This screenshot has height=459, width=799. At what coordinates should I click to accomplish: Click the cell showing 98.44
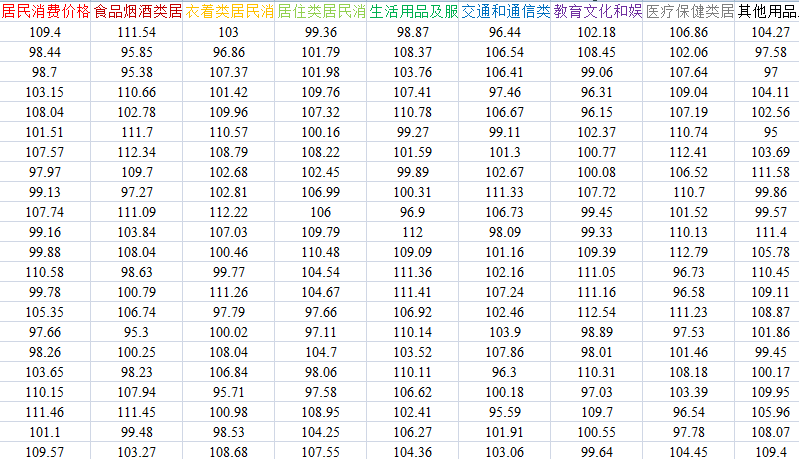coord(45,52)
